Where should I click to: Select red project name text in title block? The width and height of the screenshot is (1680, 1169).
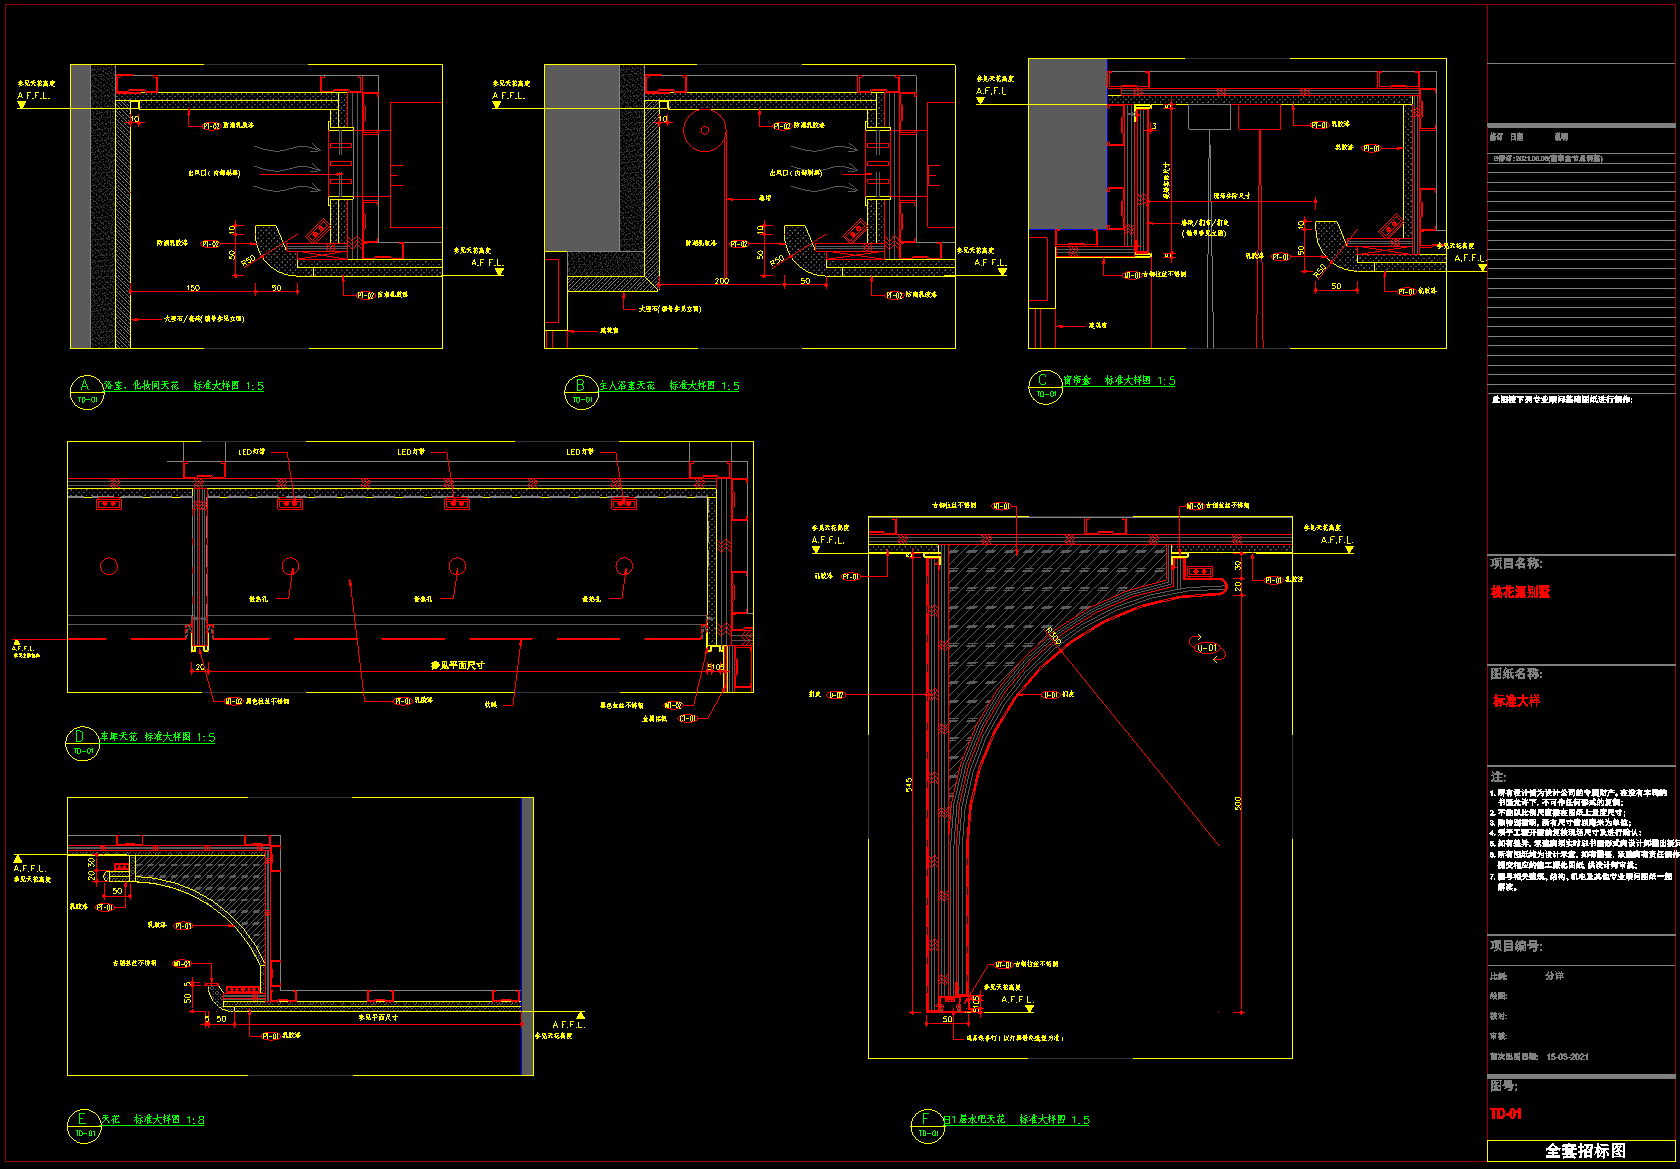[1520, 592]
